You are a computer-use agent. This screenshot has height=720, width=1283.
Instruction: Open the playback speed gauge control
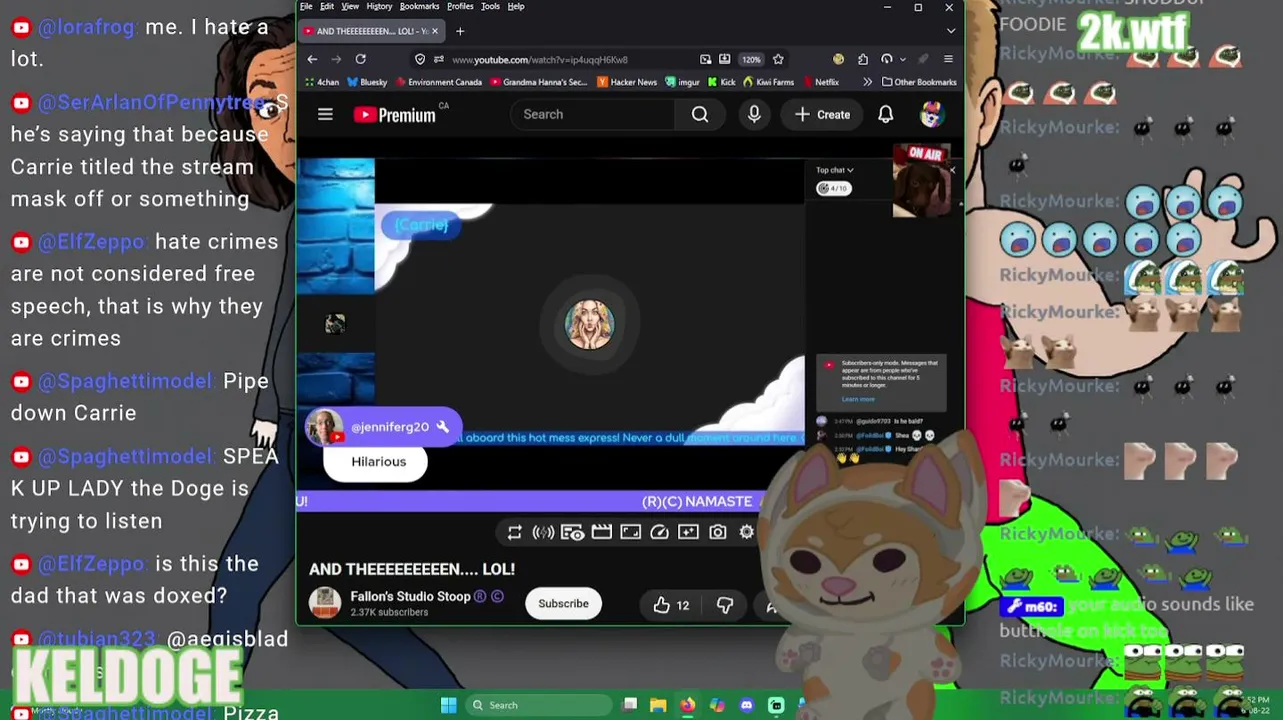[x=659, y=532]
